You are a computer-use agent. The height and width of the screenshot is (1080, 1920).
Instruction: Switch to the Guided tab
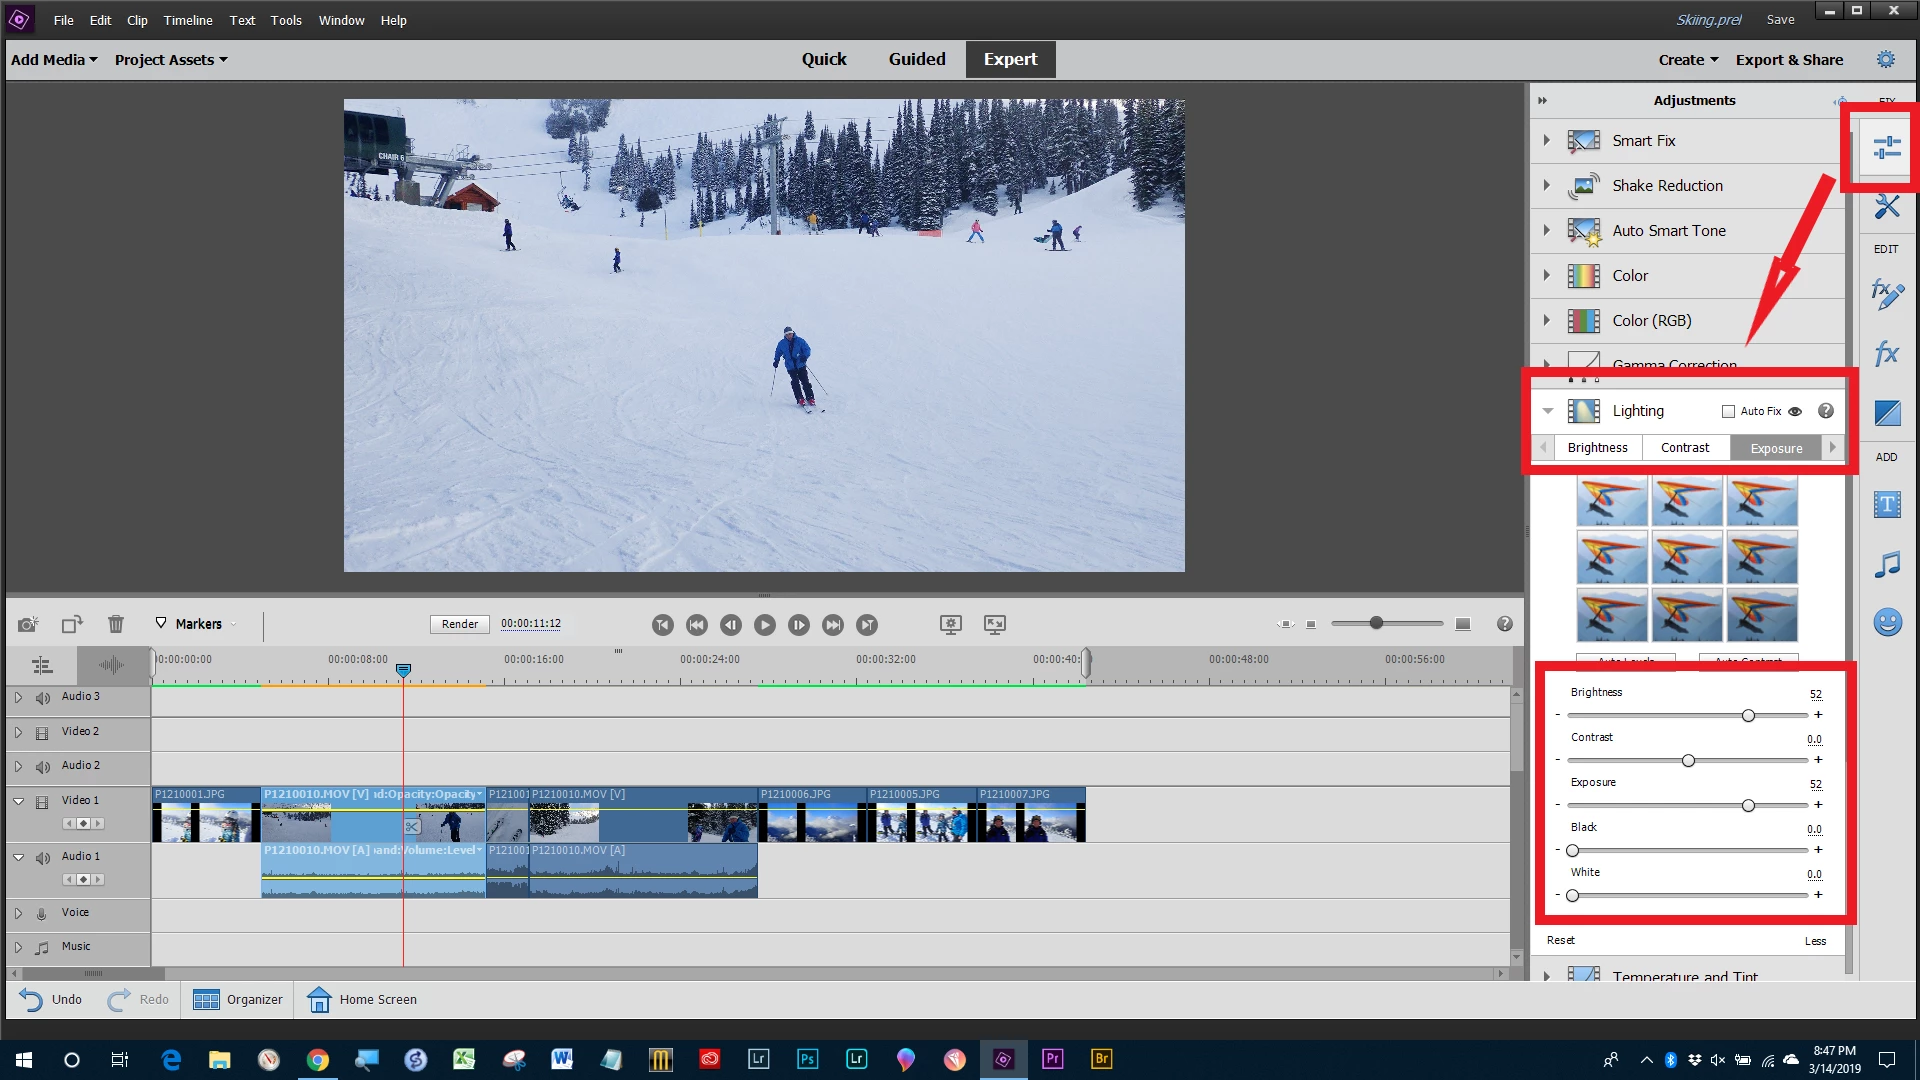(916, 60)
